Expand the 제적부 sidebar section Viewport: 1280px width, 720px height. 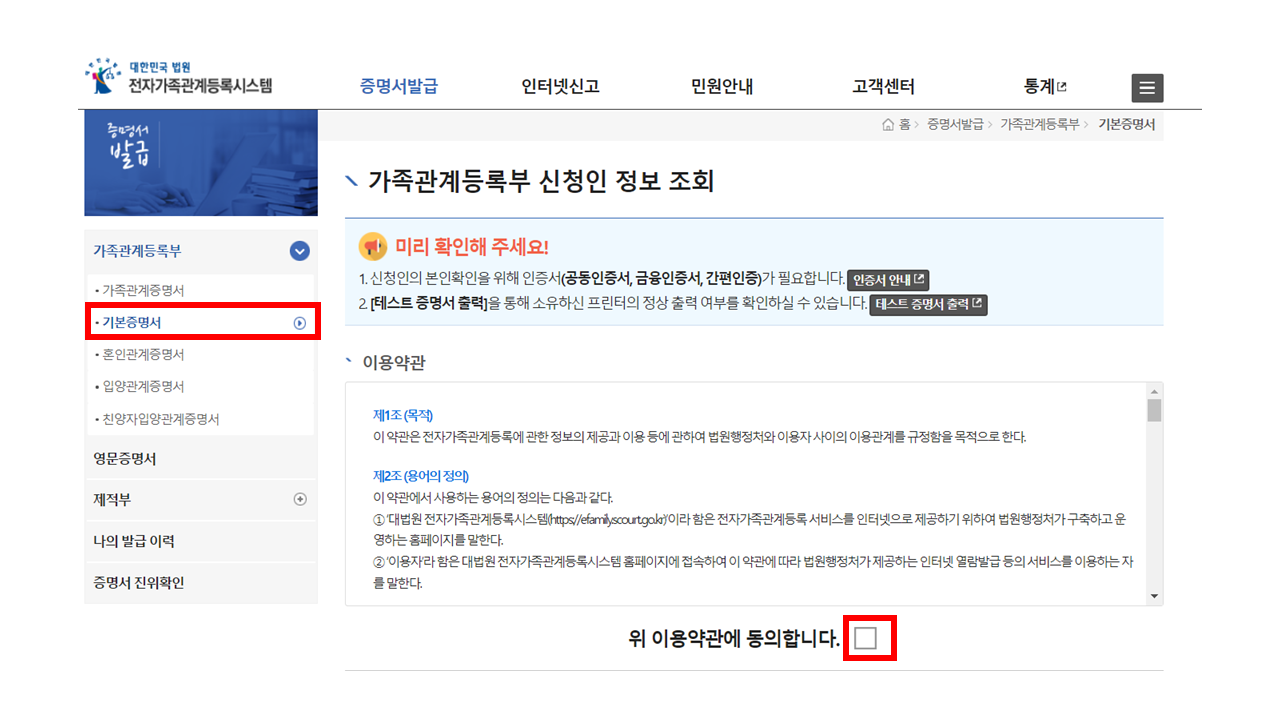(299, 499)
